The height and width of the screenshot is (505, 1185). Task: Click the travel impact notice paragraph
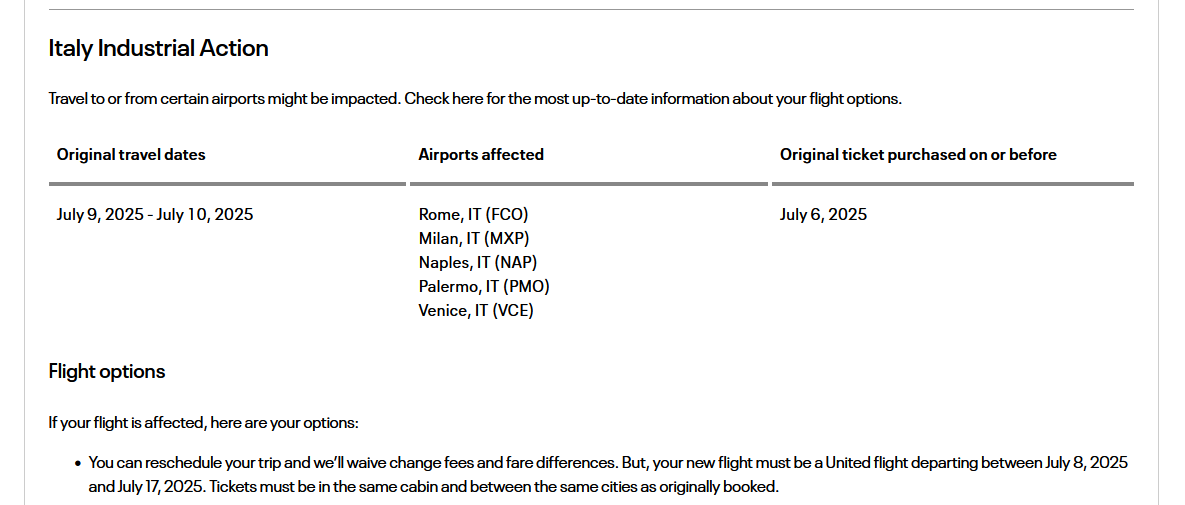pyautogui.click(x=475, y=99)
